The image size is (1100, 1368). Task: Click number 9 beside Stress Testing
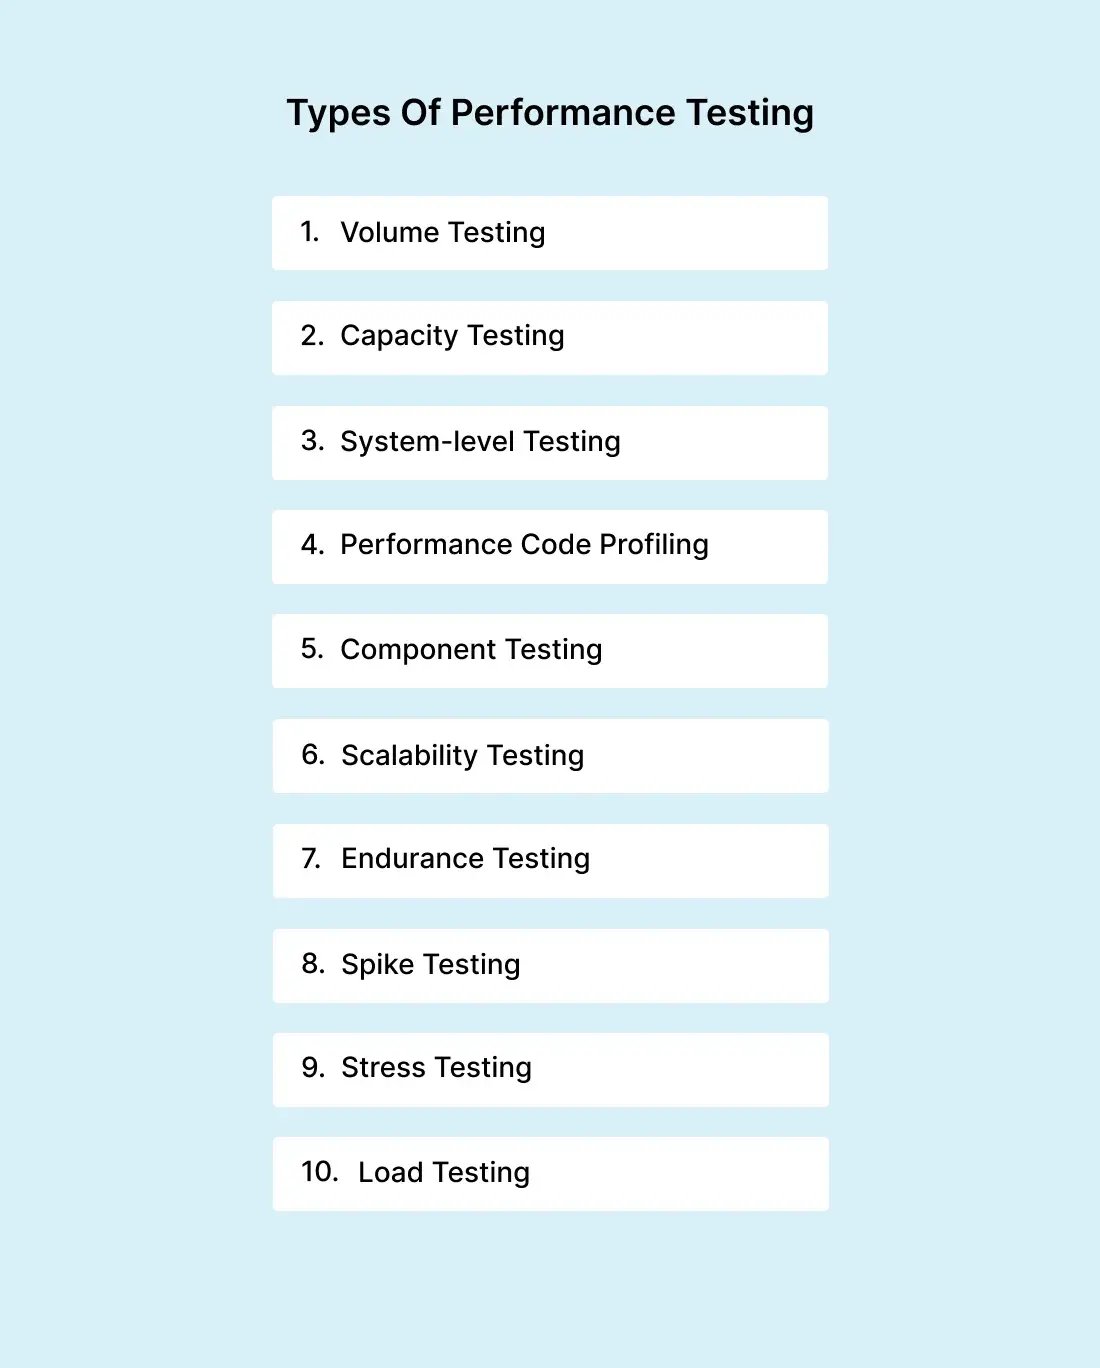click(x=313, y=1068)
